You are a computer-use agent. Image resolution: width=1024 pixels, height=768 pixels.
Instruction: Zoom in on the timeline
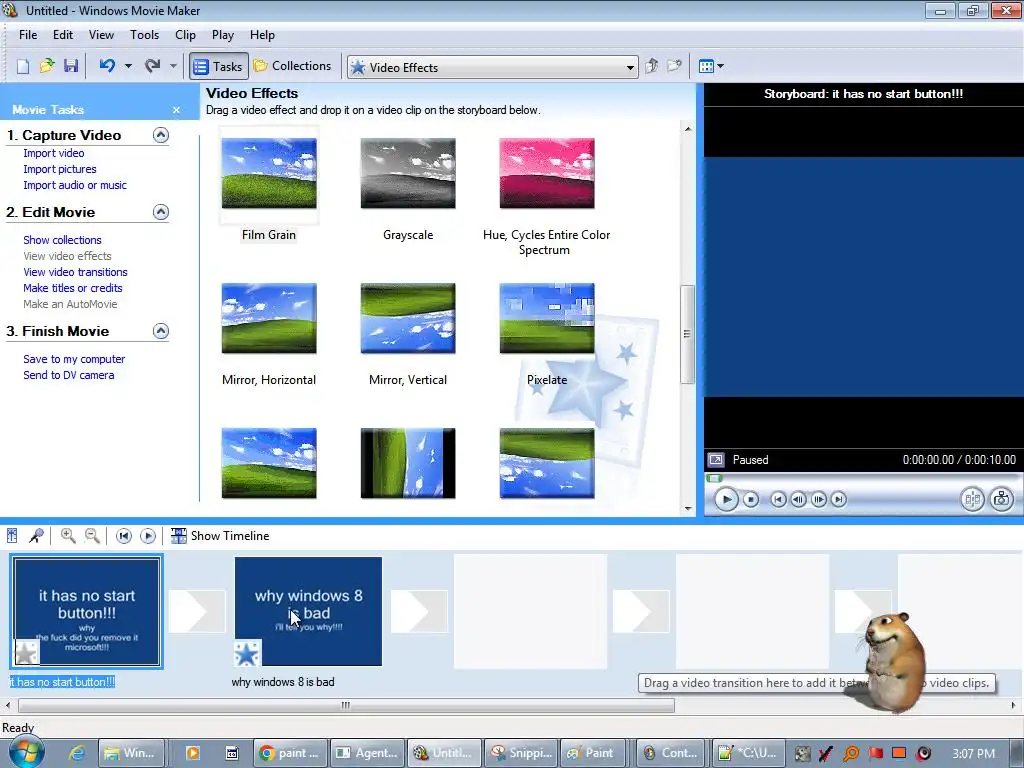(67, 536)
